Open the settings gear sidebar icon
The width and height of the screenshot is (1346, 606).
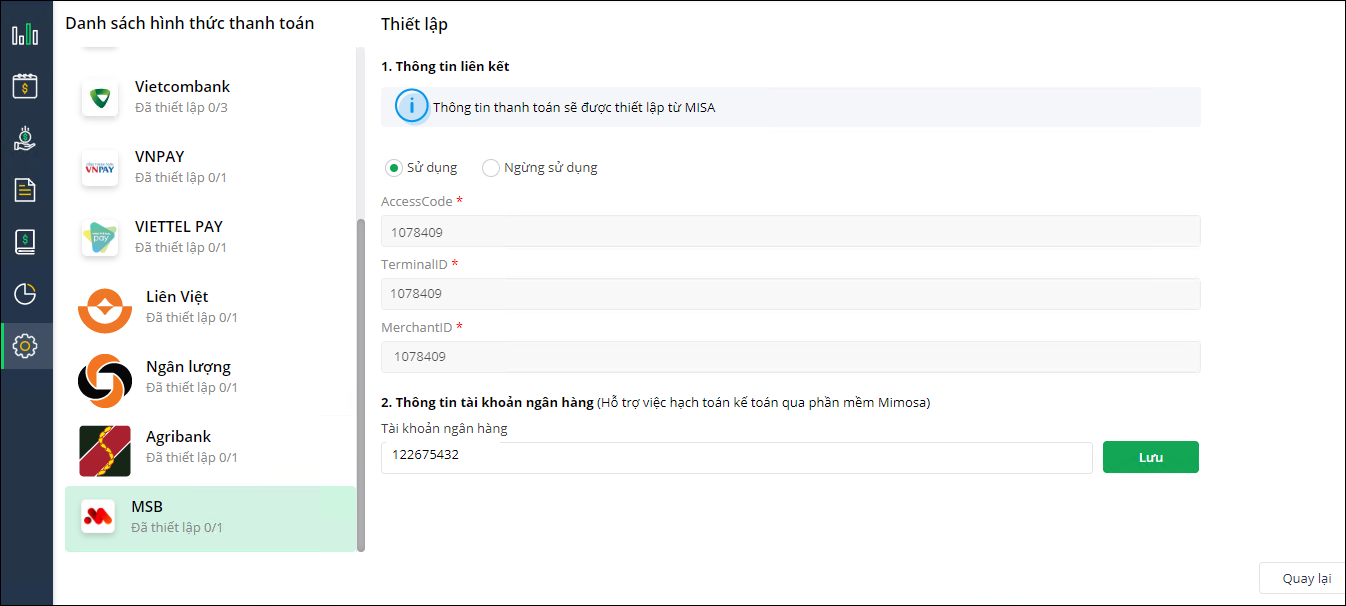(x=25, y=346)
